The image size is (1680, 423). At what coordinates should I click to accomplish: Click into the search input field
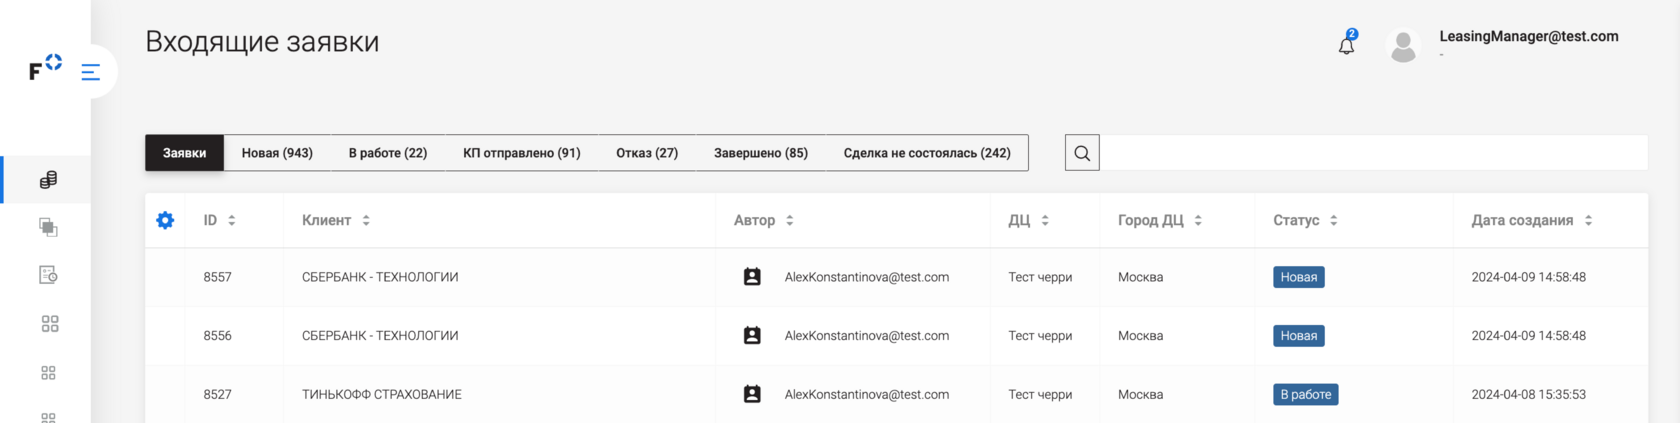coord(1373,153)
